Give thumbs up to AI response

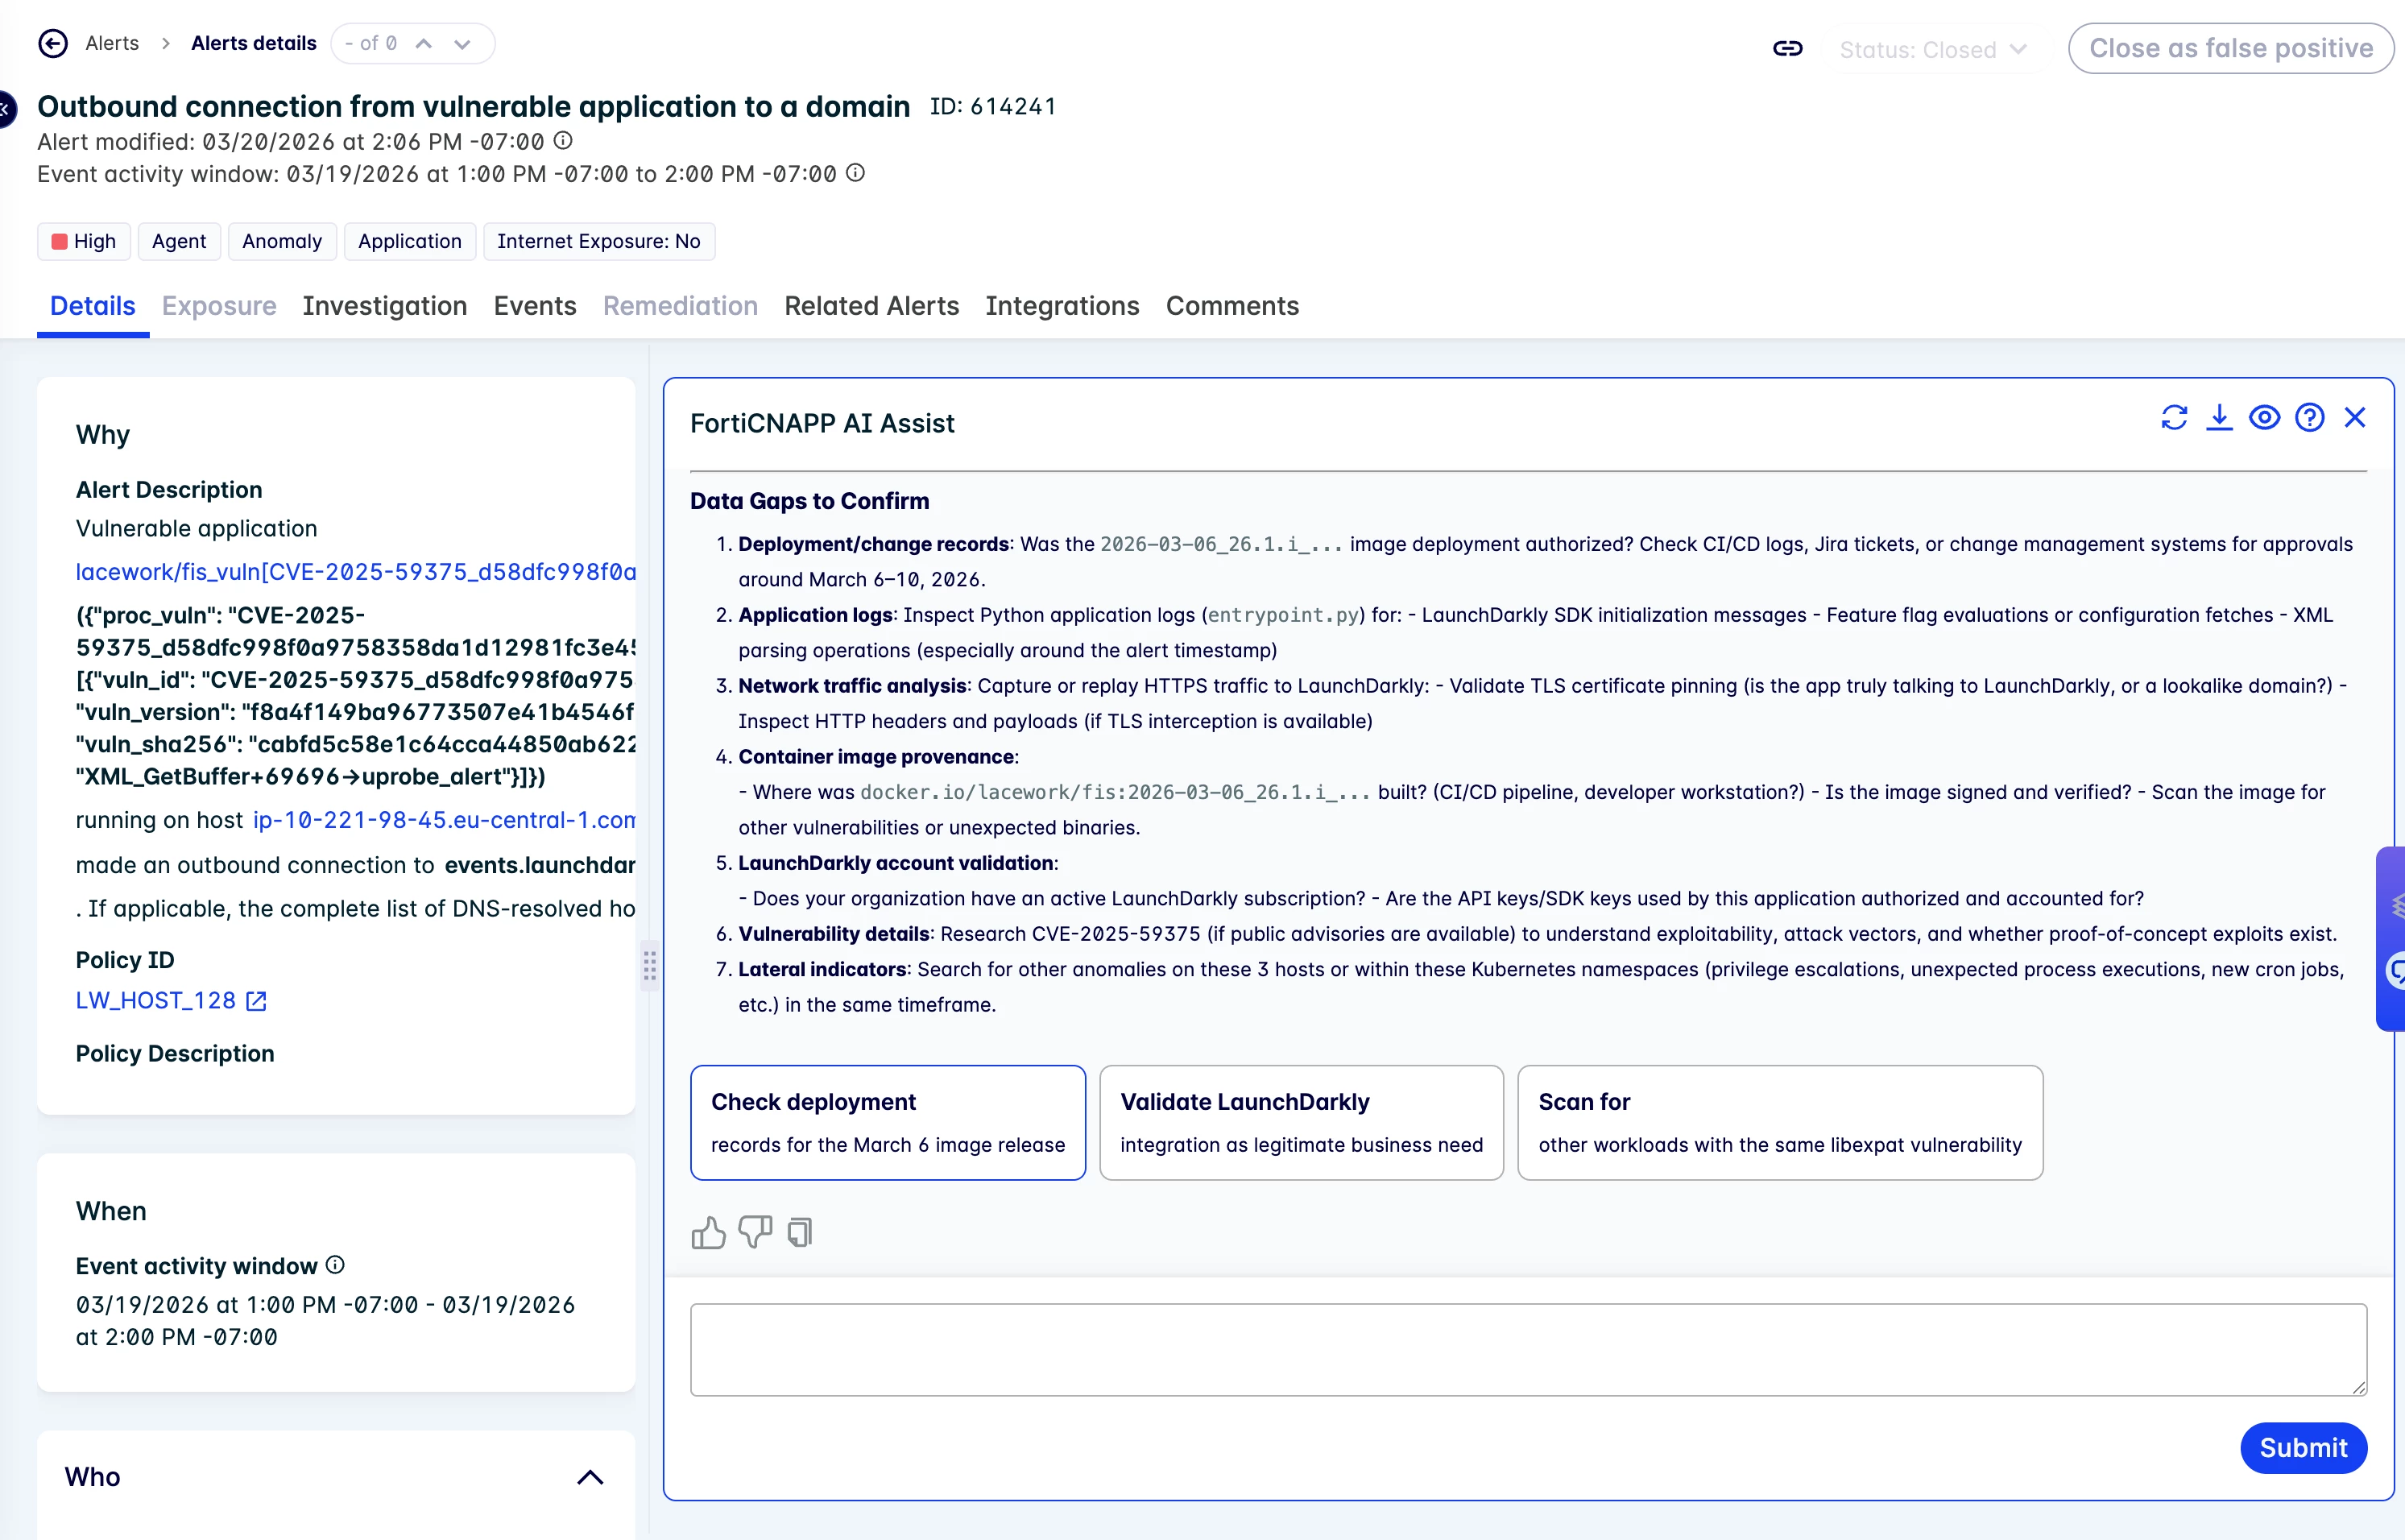pyautogui.click(x=708, y=1232)
